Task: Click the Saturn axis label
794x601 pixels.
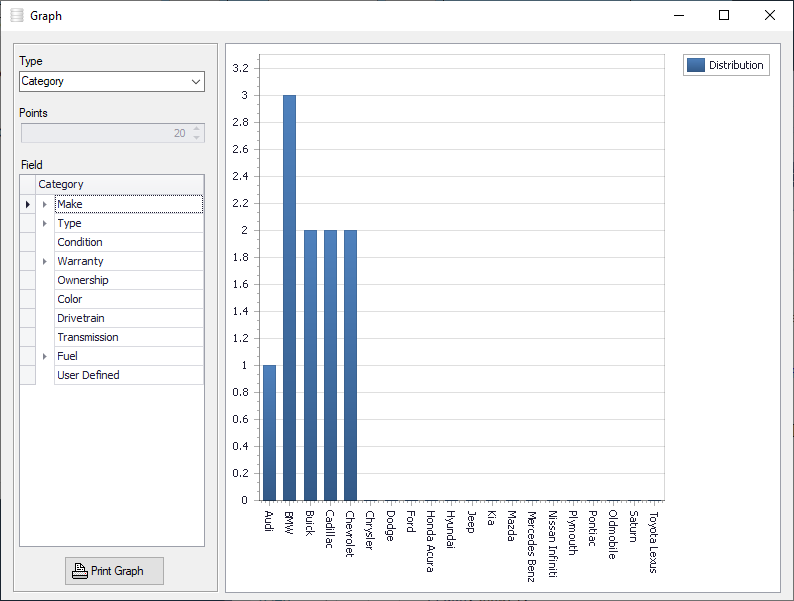Action: (633, 527)
